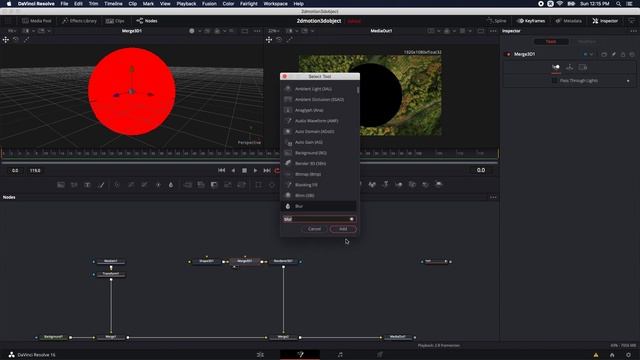Toggle Pass Through Lights checkbox
The width and height of the screenshot is (640, 360).
point(554,81)
